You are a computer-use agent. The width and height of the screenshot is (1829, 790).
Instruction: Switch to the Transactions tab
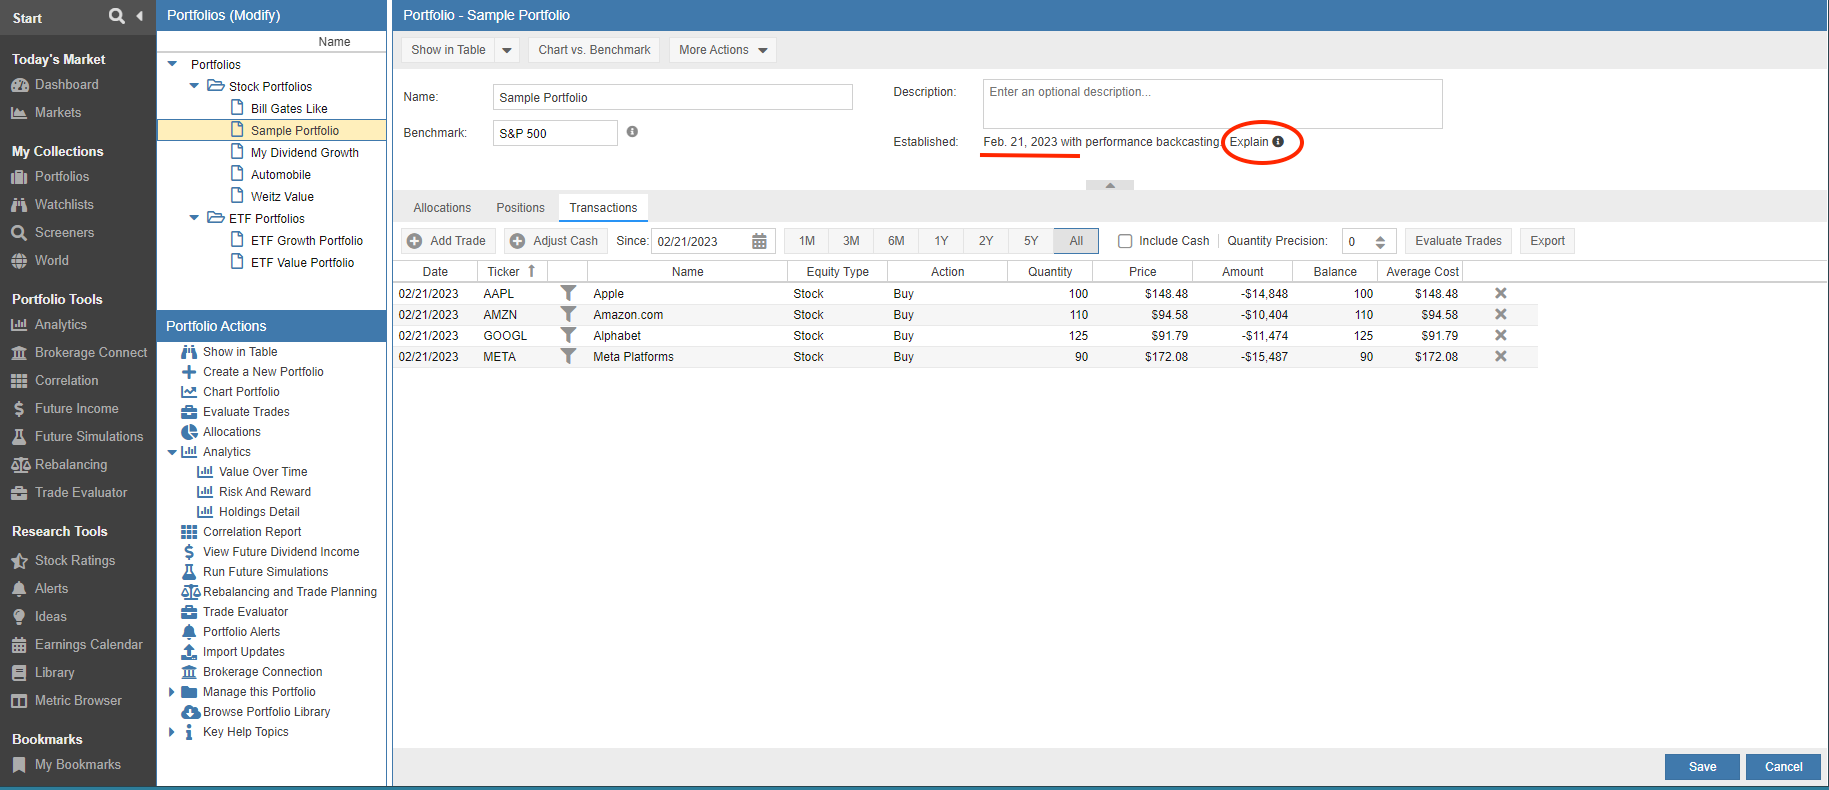pyautogui.click(x=603, y=208)
